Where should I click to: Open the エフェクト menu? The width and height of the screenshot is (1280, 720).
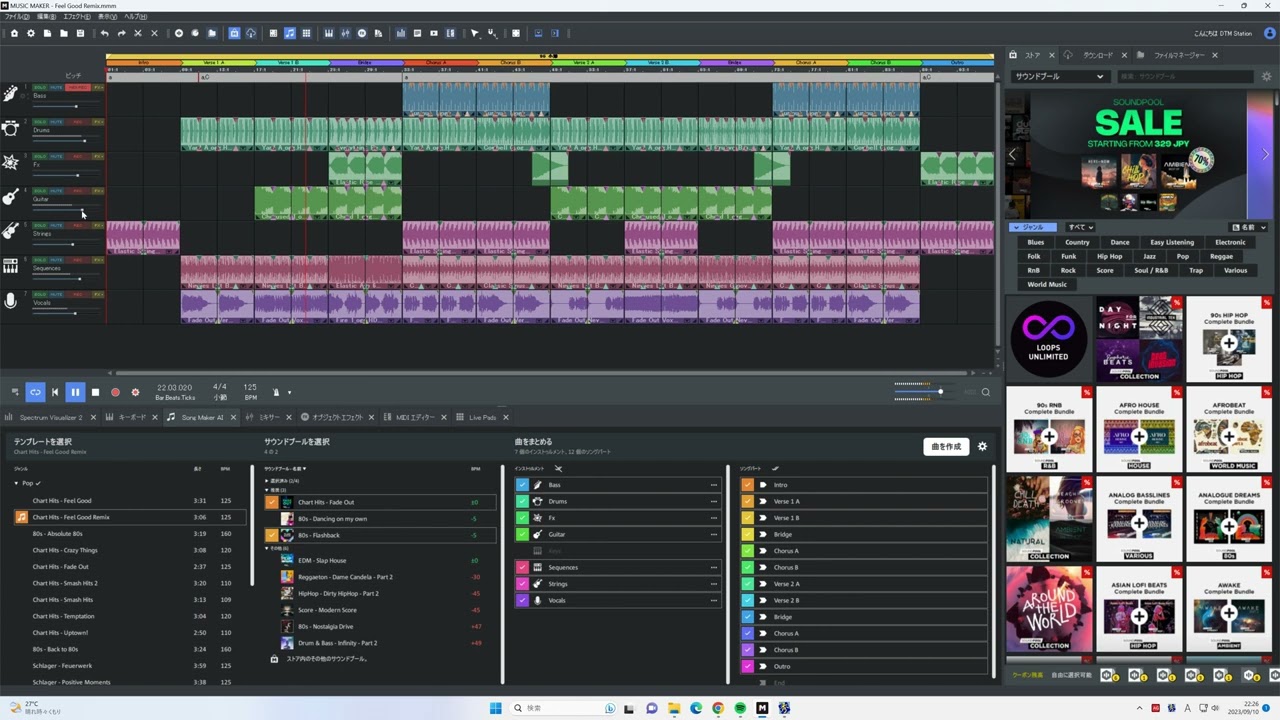click(76, 17)
